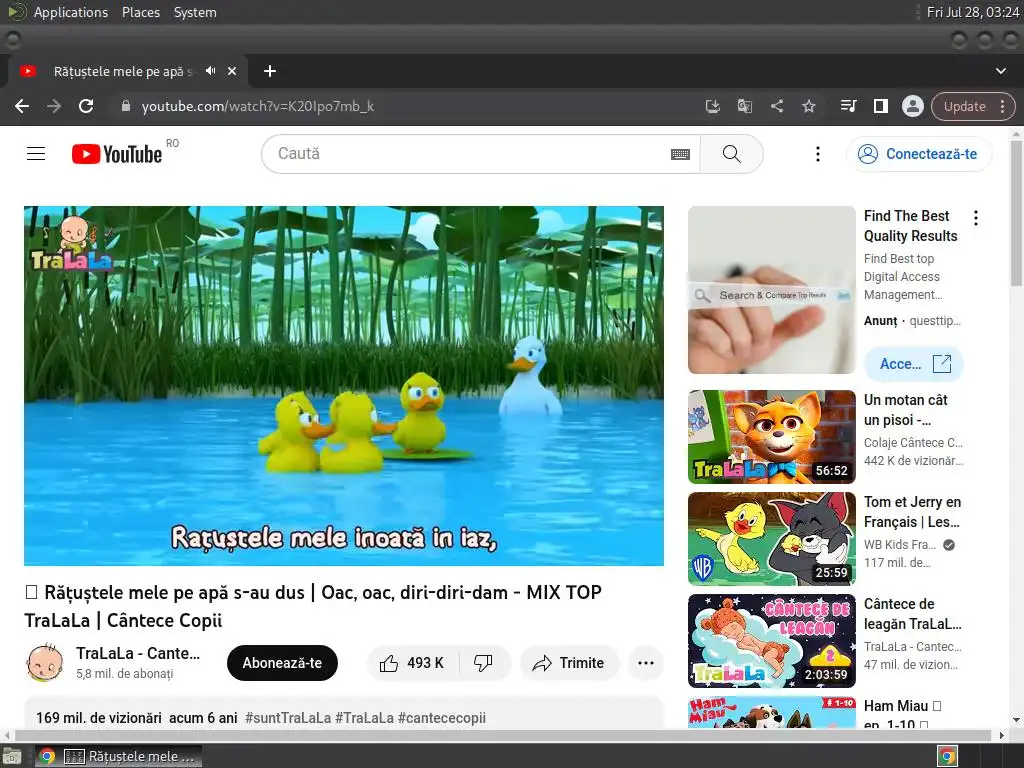This screenshot has height=768, width=1024.
Task: Open the Ham Miau video thumbnail
Action: [x=771, y=712]
